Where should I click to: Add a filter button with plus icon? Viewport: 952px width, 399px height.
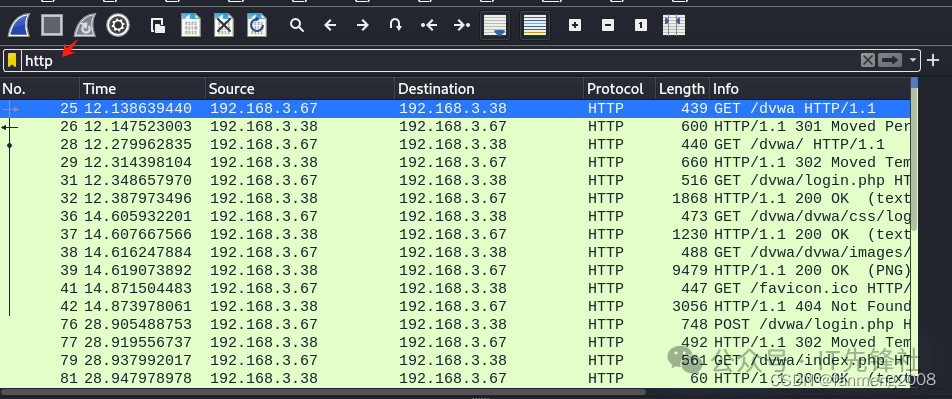933,60
